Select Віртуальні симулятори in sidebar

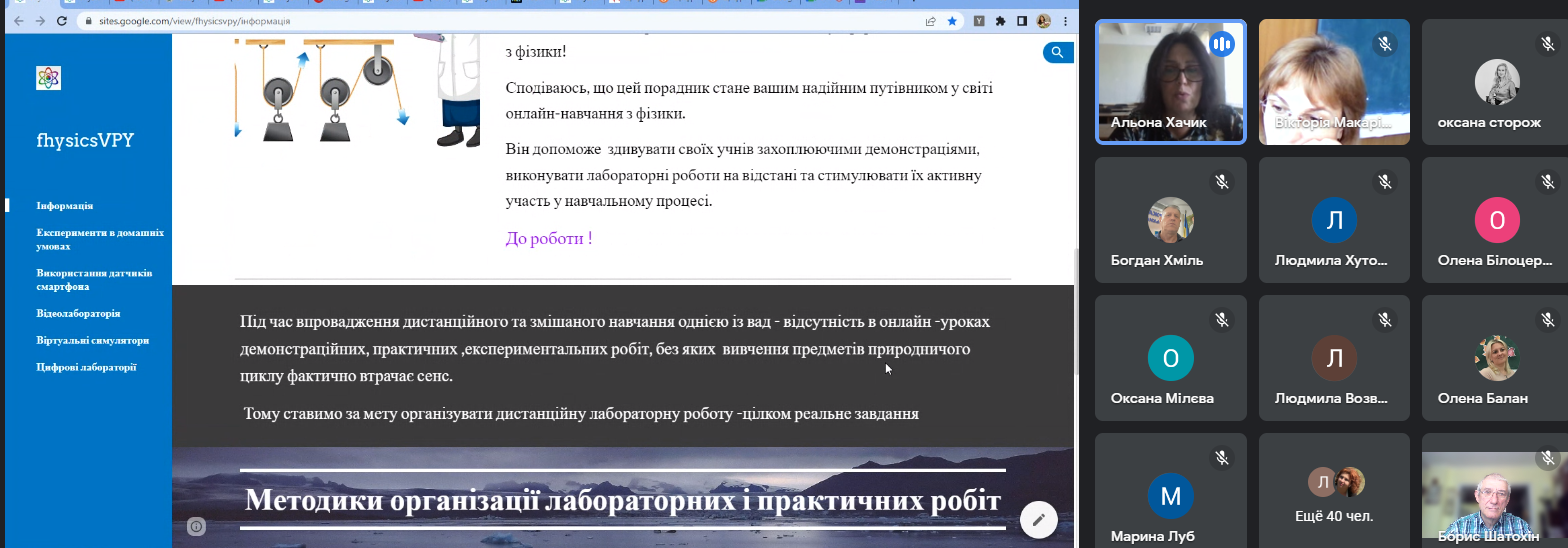click(x=92, y=340)
